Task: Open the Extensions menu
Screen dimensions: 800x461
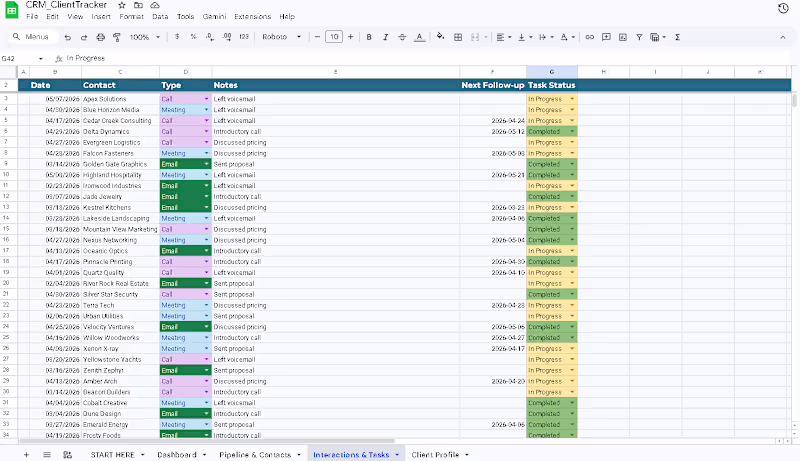Action: point(253,16)
